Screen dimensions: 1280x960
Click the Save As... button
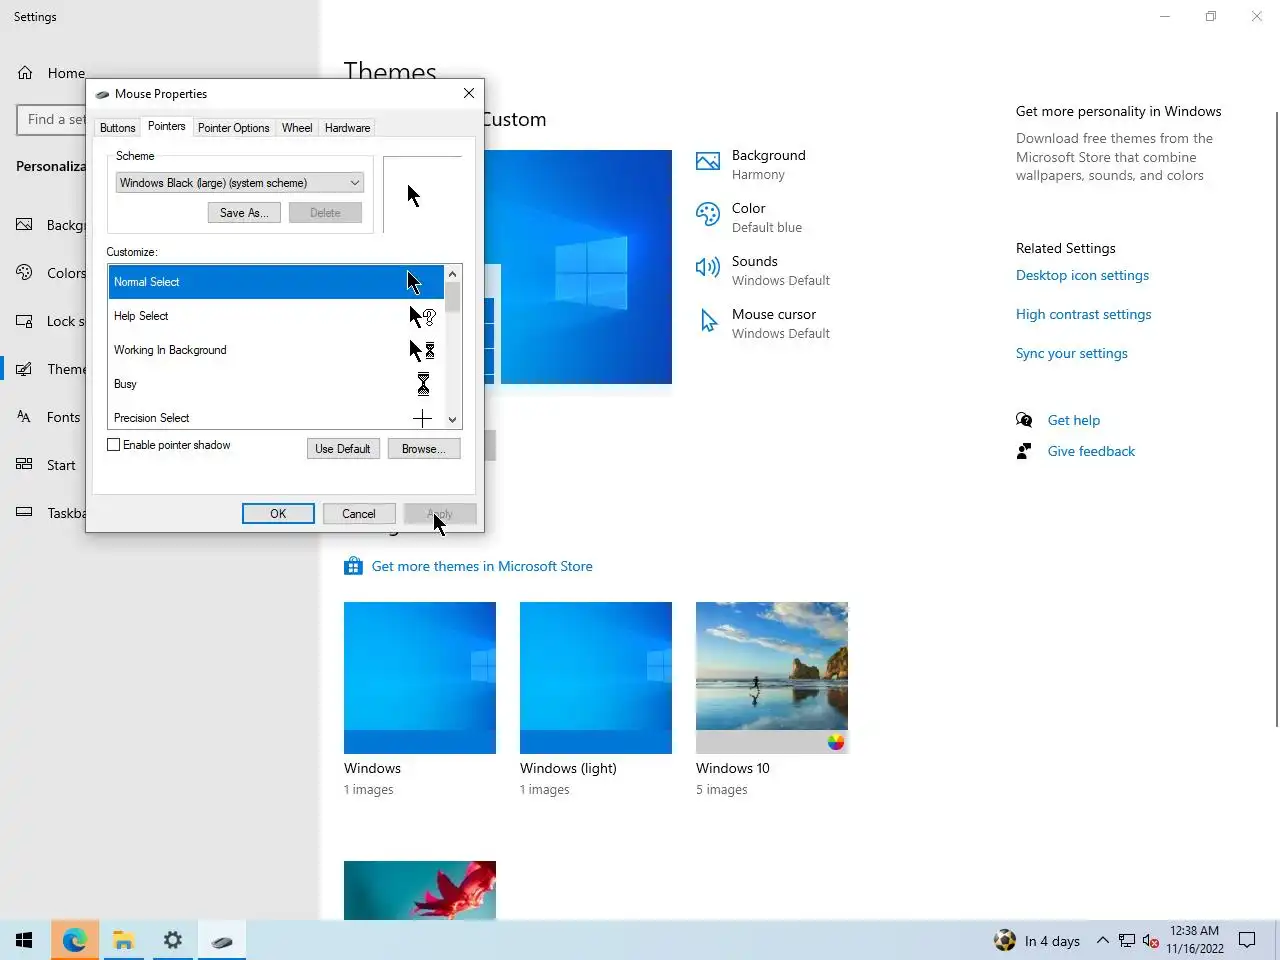coord(244,213)
